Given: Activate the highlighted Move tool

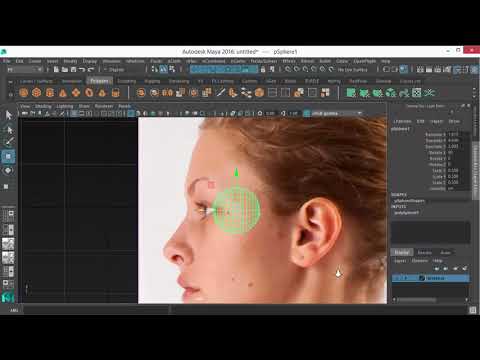Looking at the screenshot, I should [x=8, y=156].
